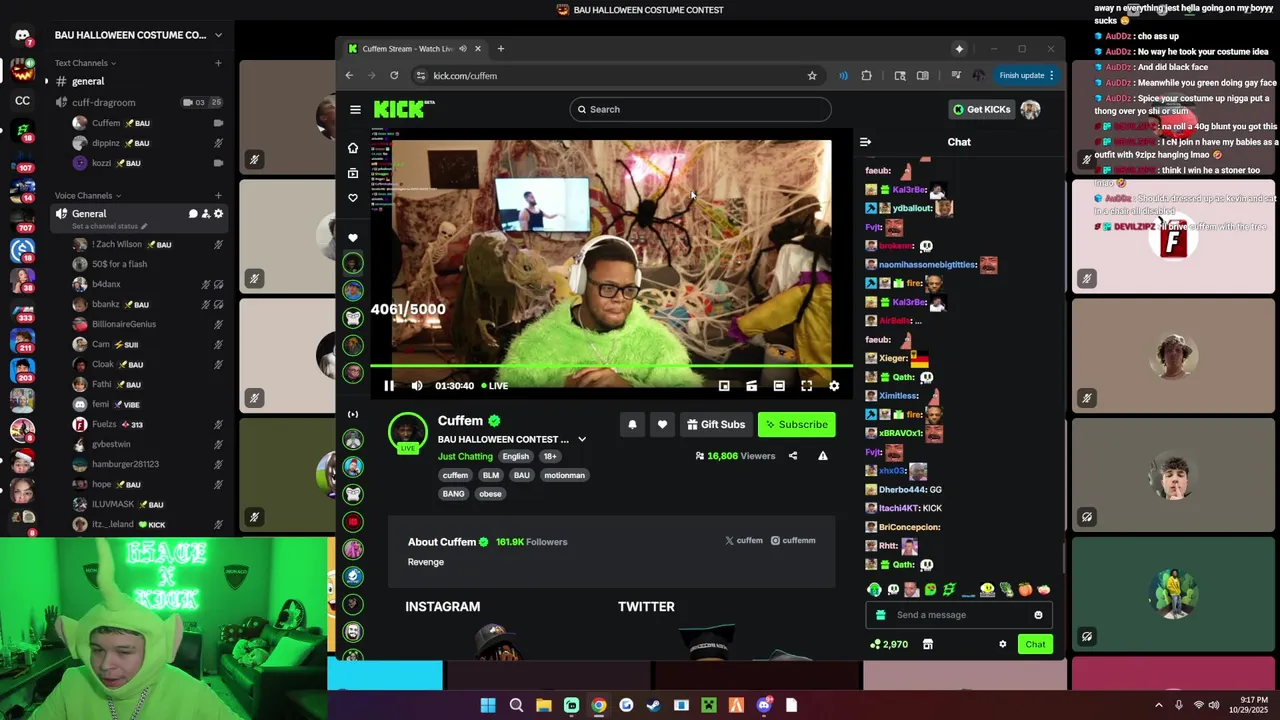Screen dimensions: 1280x720
Task: Open Windows Start menu
Action: click(x=488, y=706)
